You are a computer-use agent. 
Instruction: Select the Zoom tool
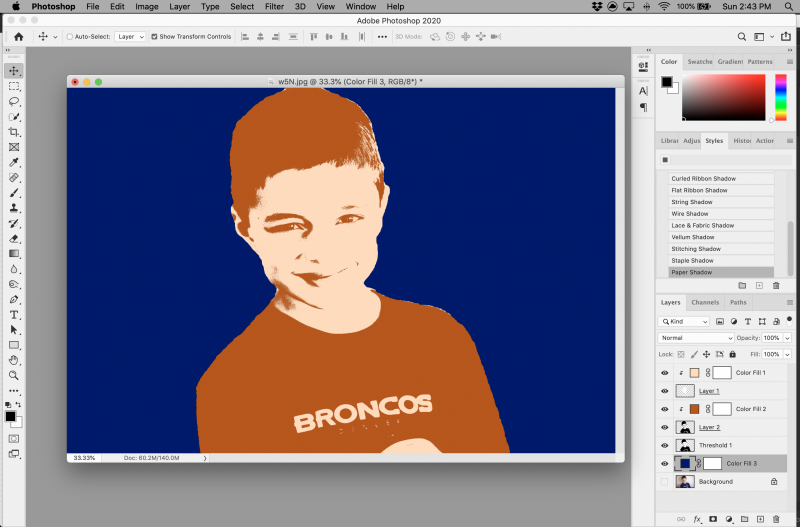tap(14, 375)
